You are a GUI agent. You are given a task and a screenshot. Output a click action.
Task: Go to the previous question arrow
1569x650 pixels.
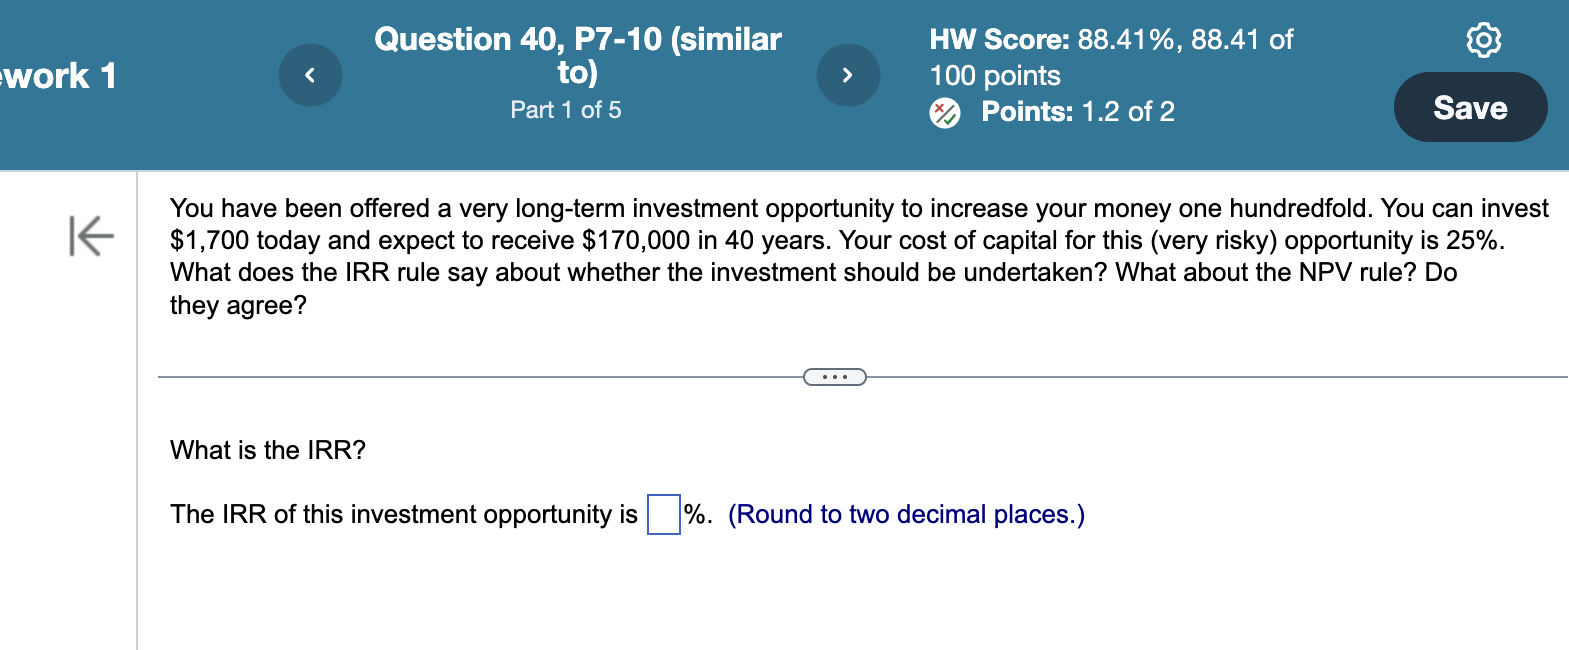[x=310, y=75]
